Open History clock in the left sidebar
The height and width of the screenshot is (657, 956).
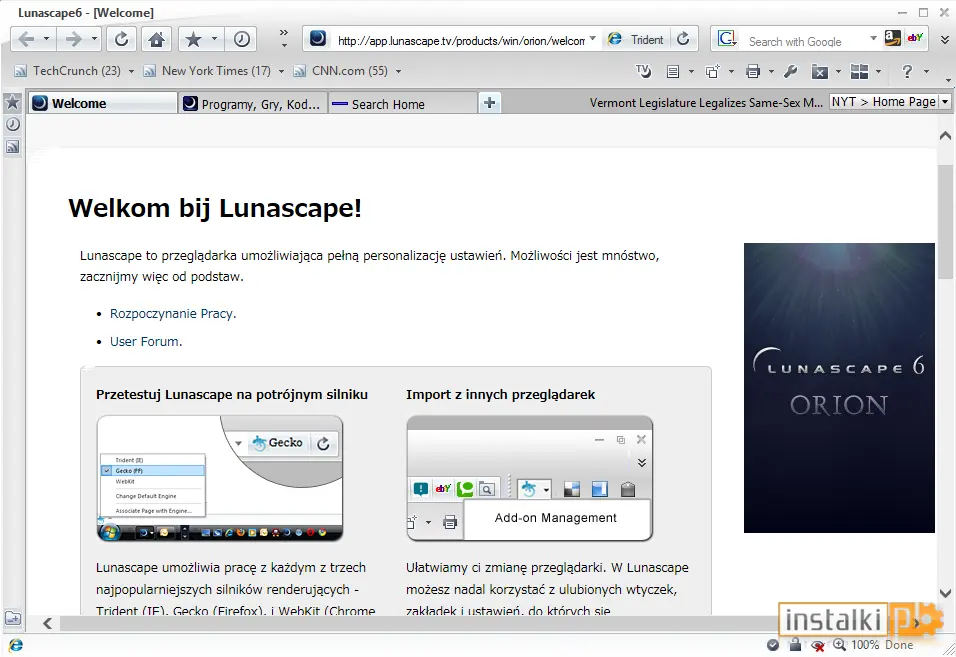12,124
